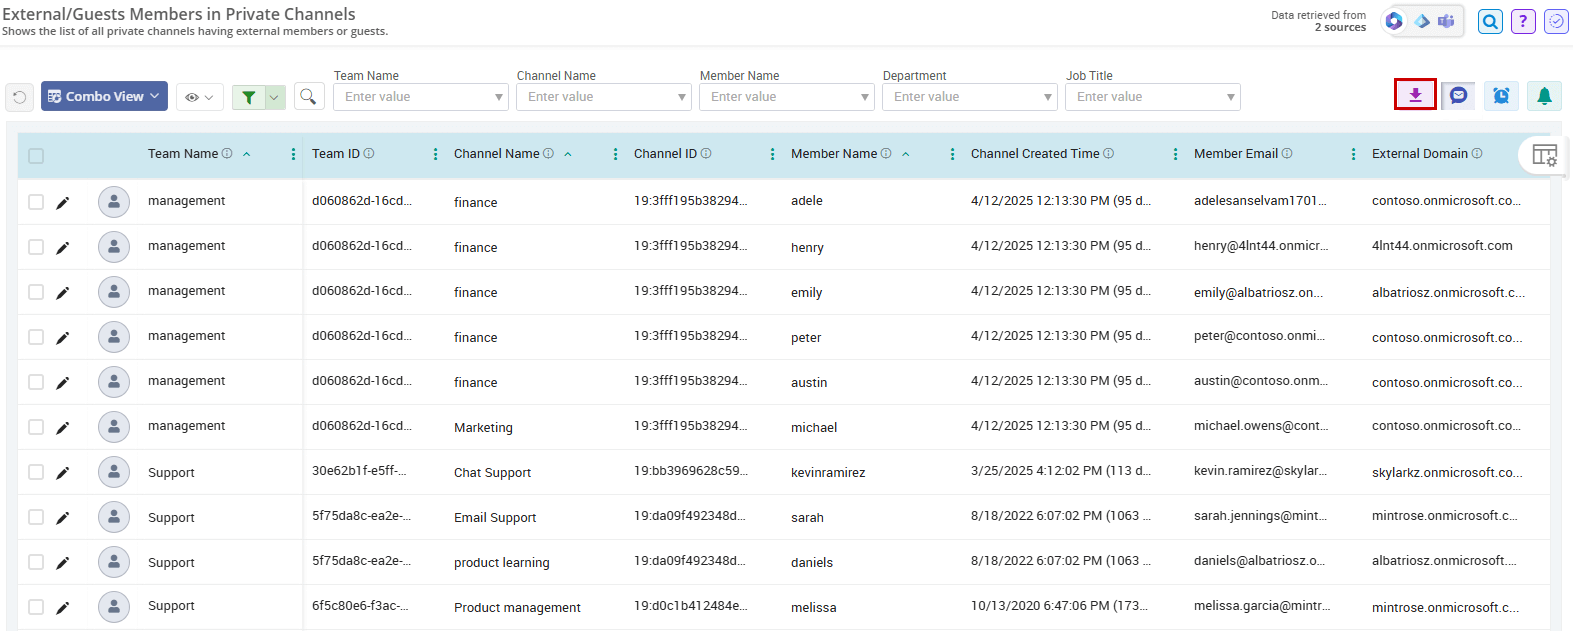Viewport: 1573px width, 631px height.
Task: Check the box for kevinramirez row
Action: pos(36,472)
